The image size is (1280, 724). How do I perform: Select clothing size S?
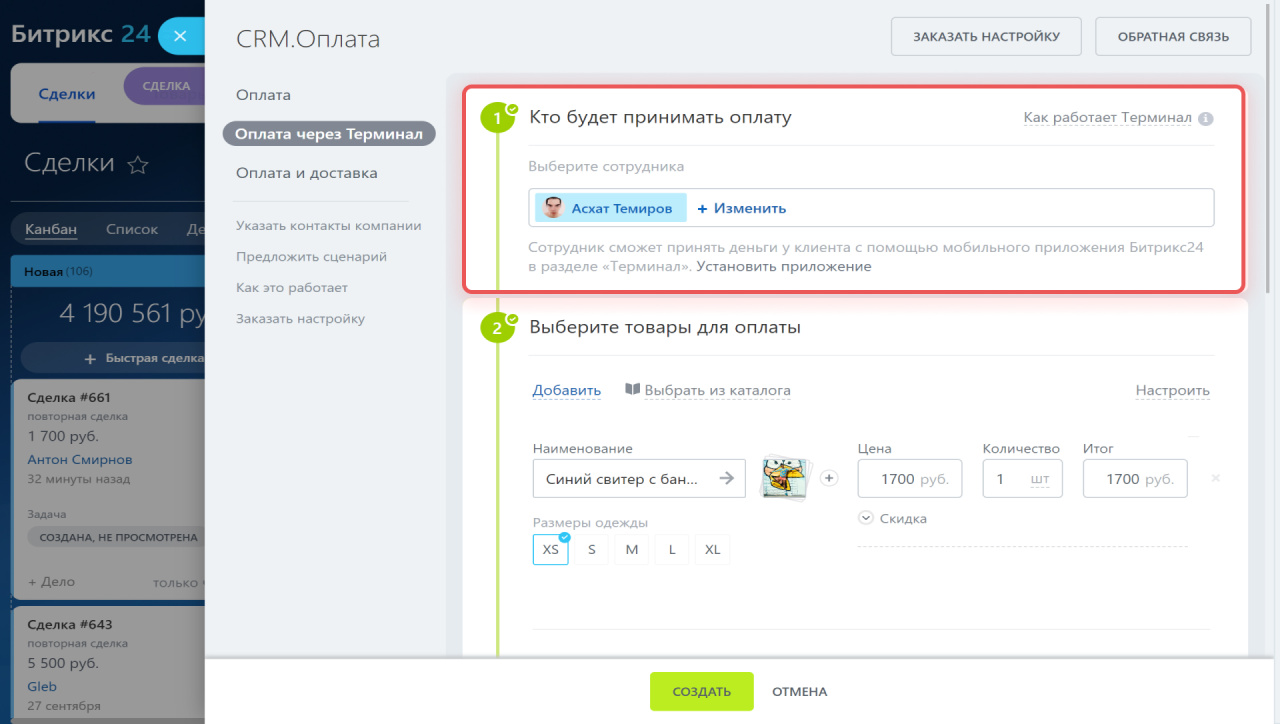592,549
